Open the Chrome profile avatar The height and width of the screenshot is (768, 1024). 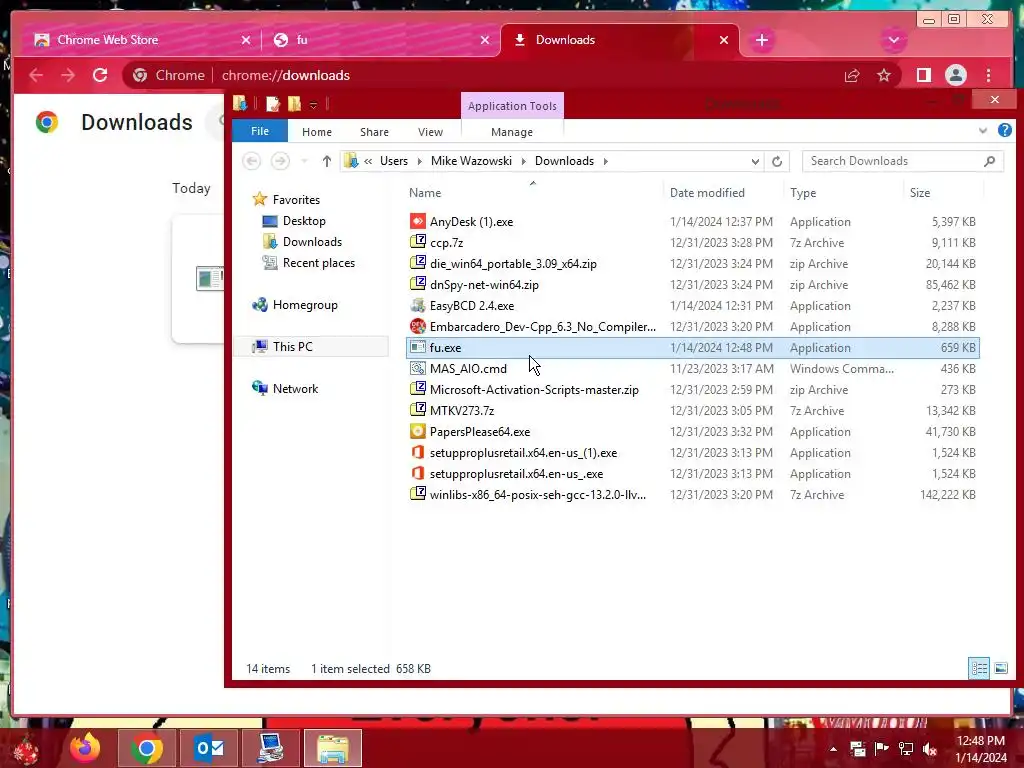pyautogui.click(x=955, y=75)
